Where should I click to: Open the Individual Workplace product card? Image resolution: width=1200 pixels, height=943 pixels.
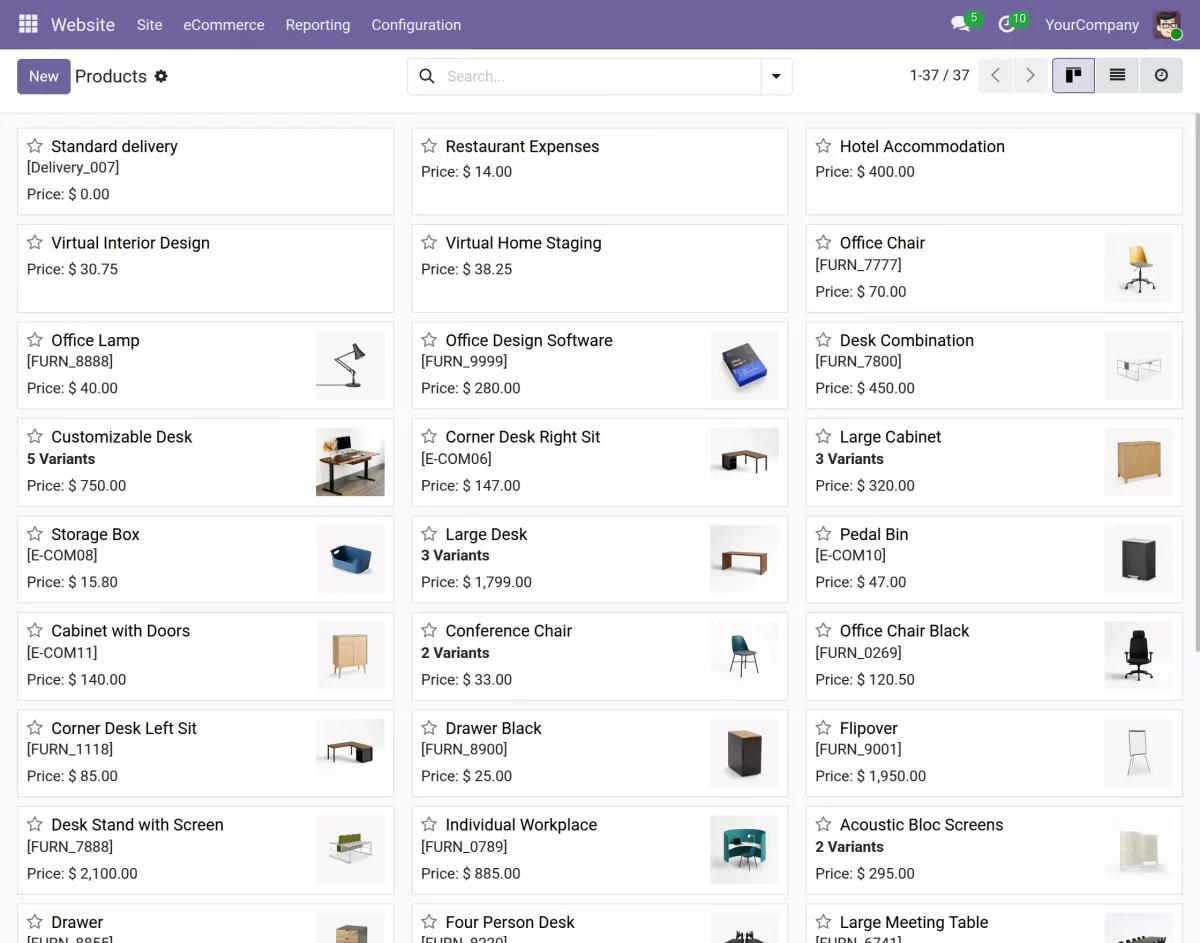point(600,850)
